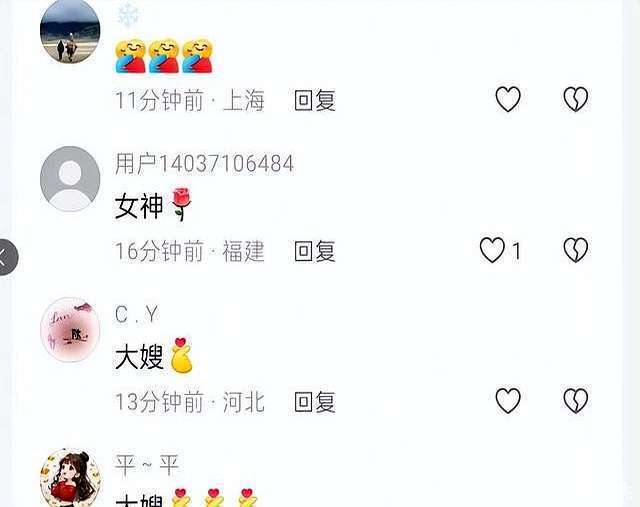Reply to the 16分钟前 Fujian comment
640x507 pixels.
click(315, 251)
